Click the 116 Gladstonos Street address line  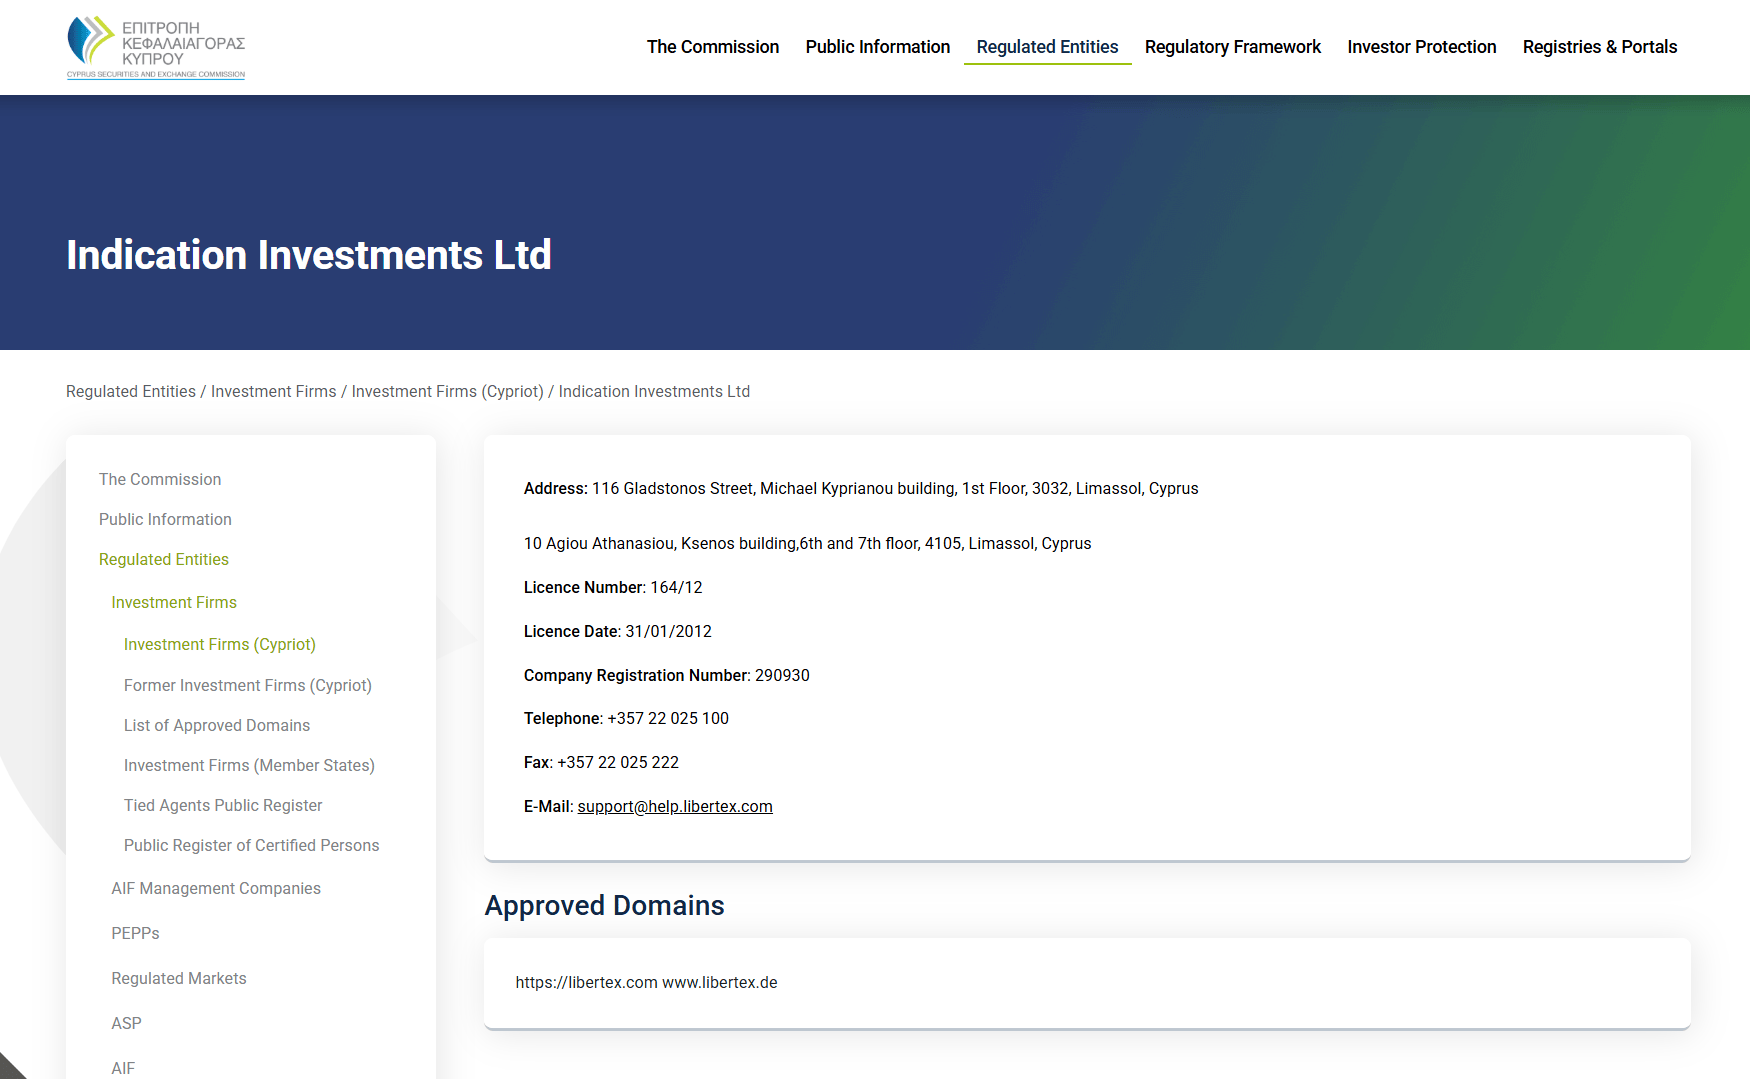click(861, 489)
